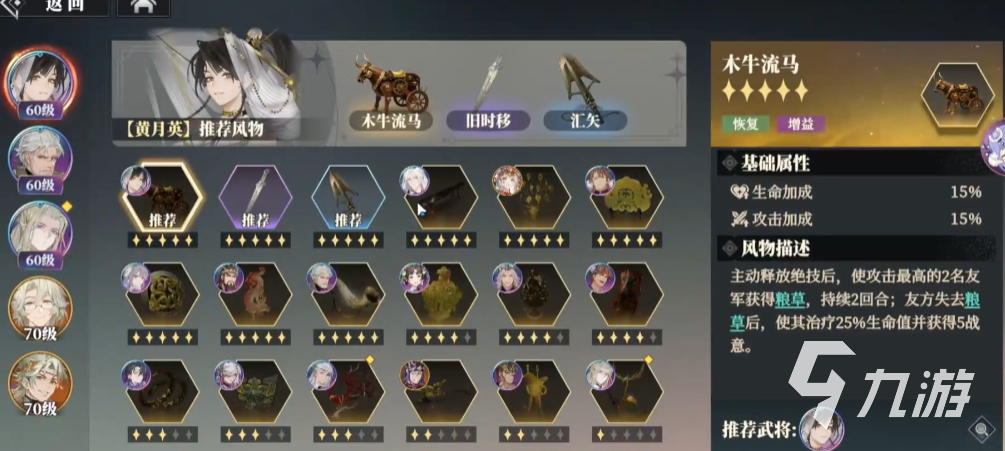Select the bottom 70级 hero portrait

40,384
